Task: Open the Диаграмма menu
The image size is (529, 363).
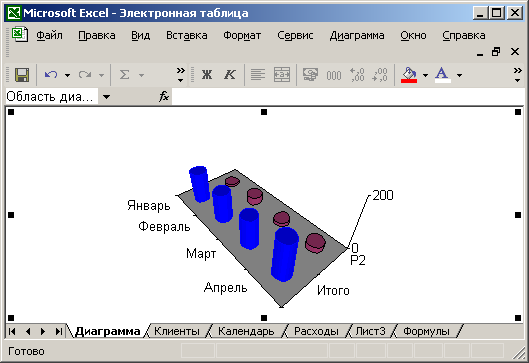Action: 357,35
